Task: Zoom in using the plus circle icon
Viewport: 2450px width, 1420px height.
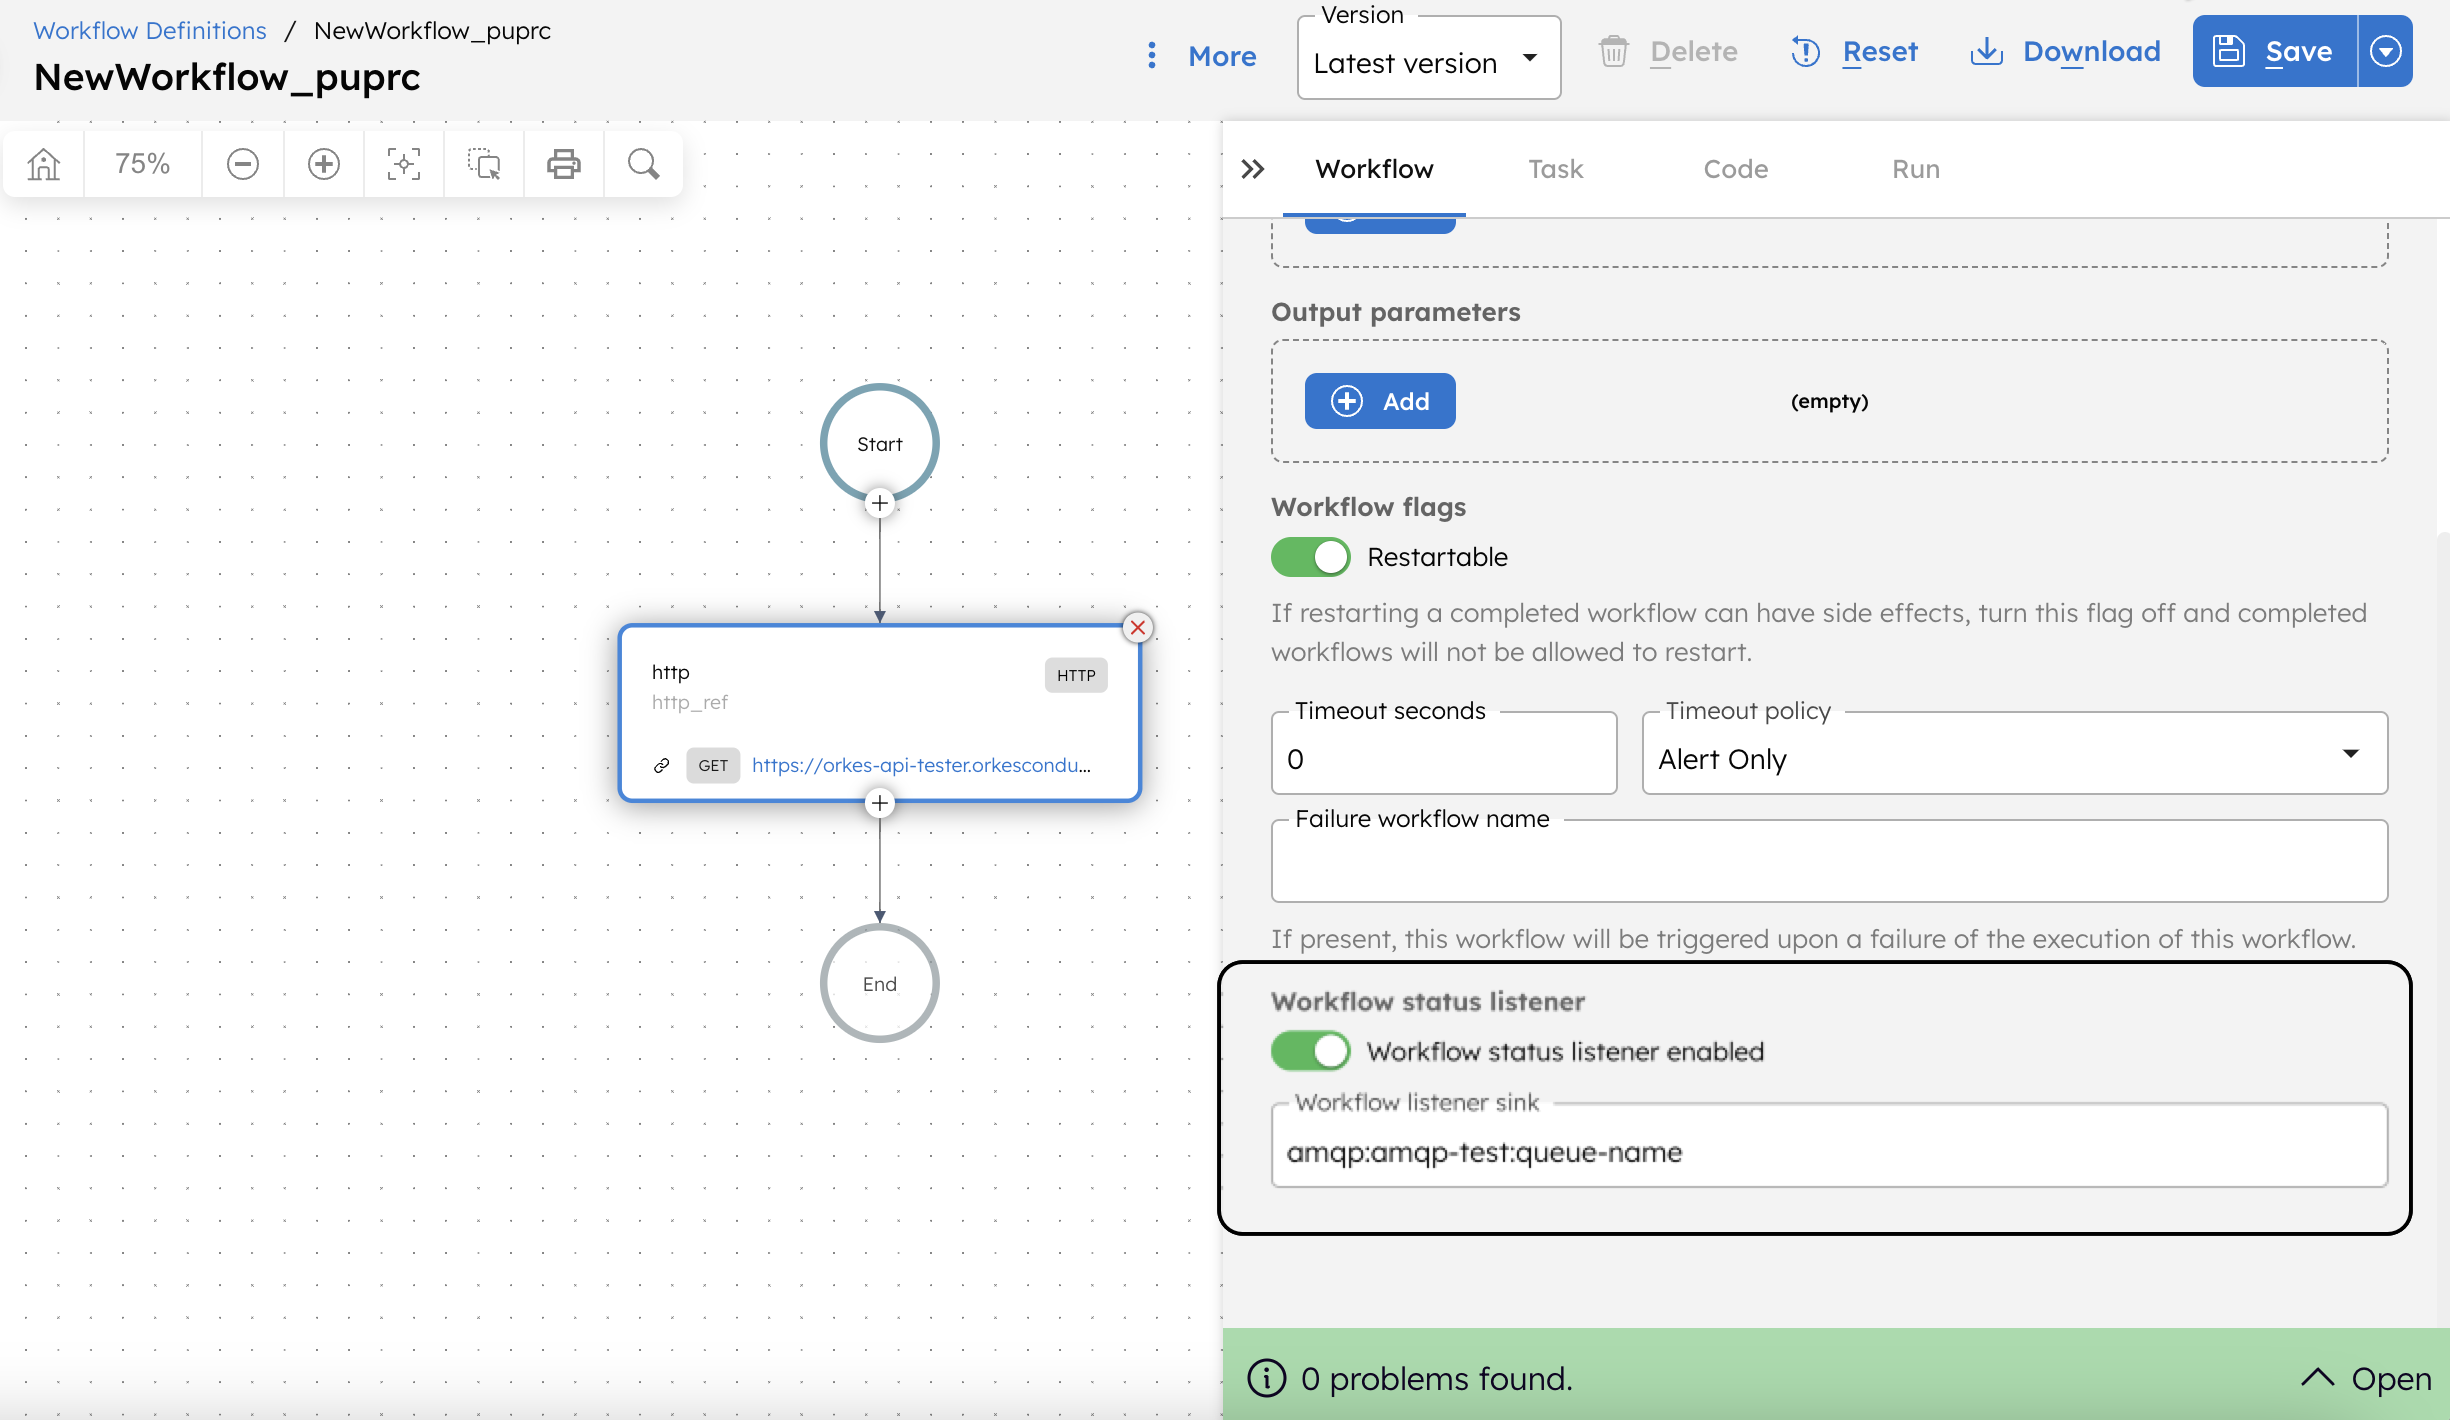Action: tap(323, 163)
